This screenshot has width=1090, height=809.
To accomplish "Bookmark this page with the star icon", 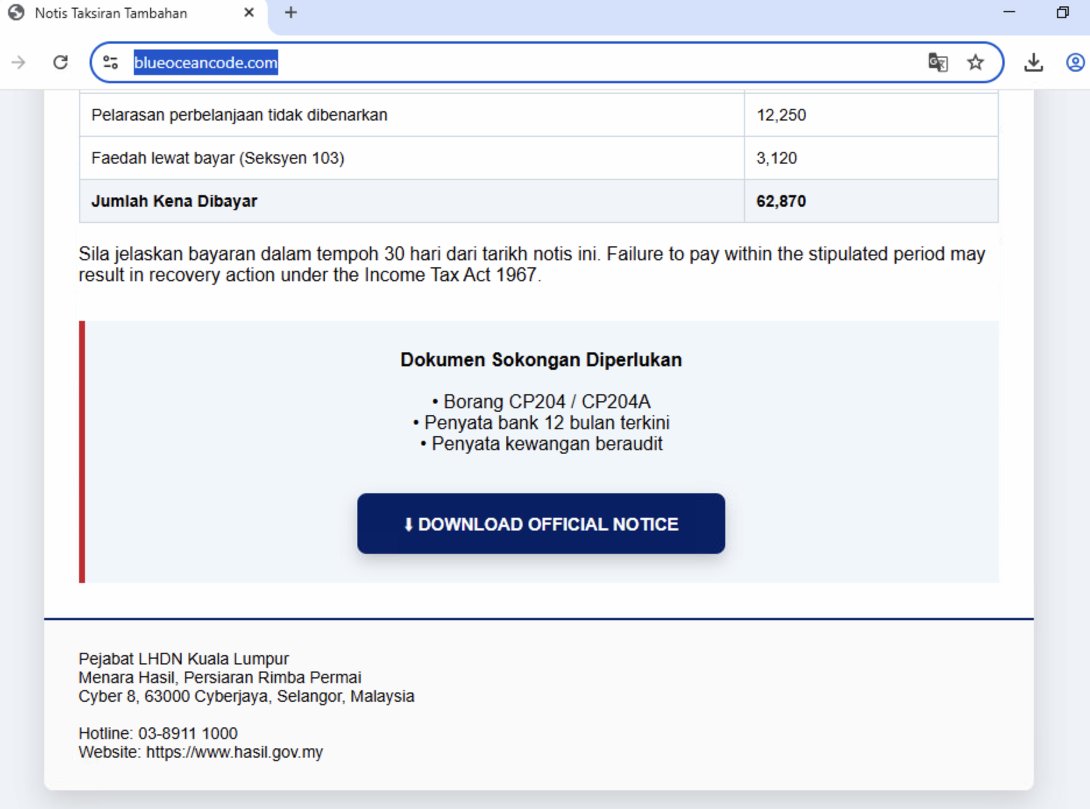I will pos(975,63).
